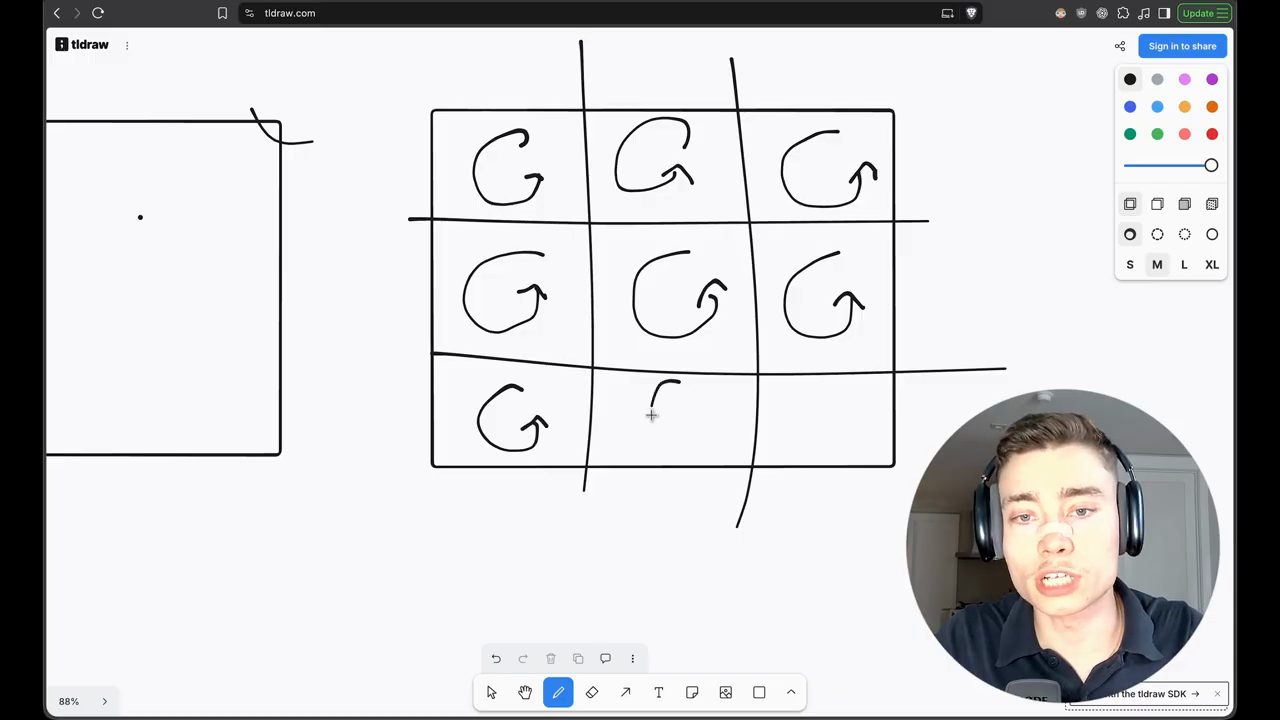
Task: Open the browser extensions puzzle icon
Action: click(1123, 13)
